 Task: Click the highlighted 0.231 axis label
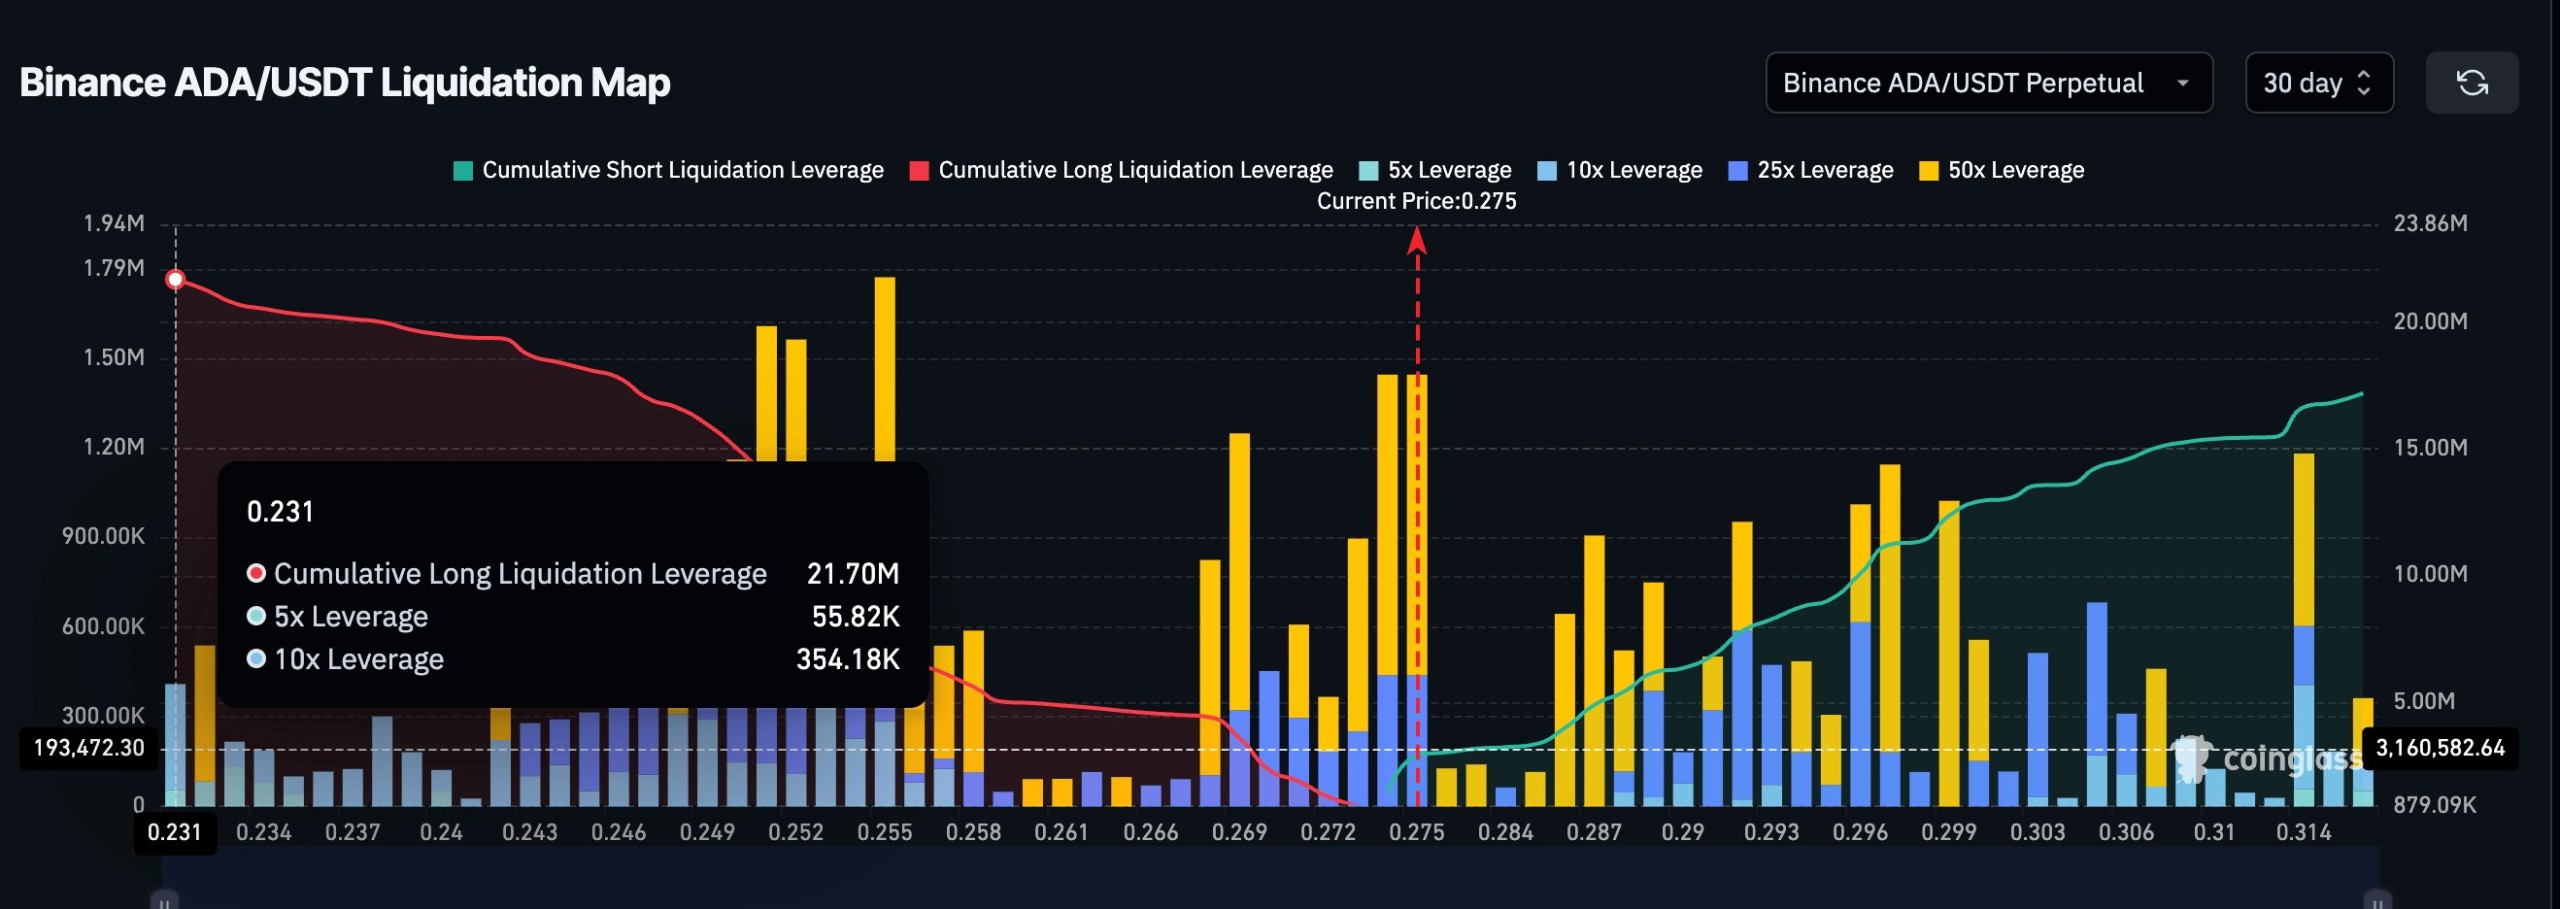175,831
